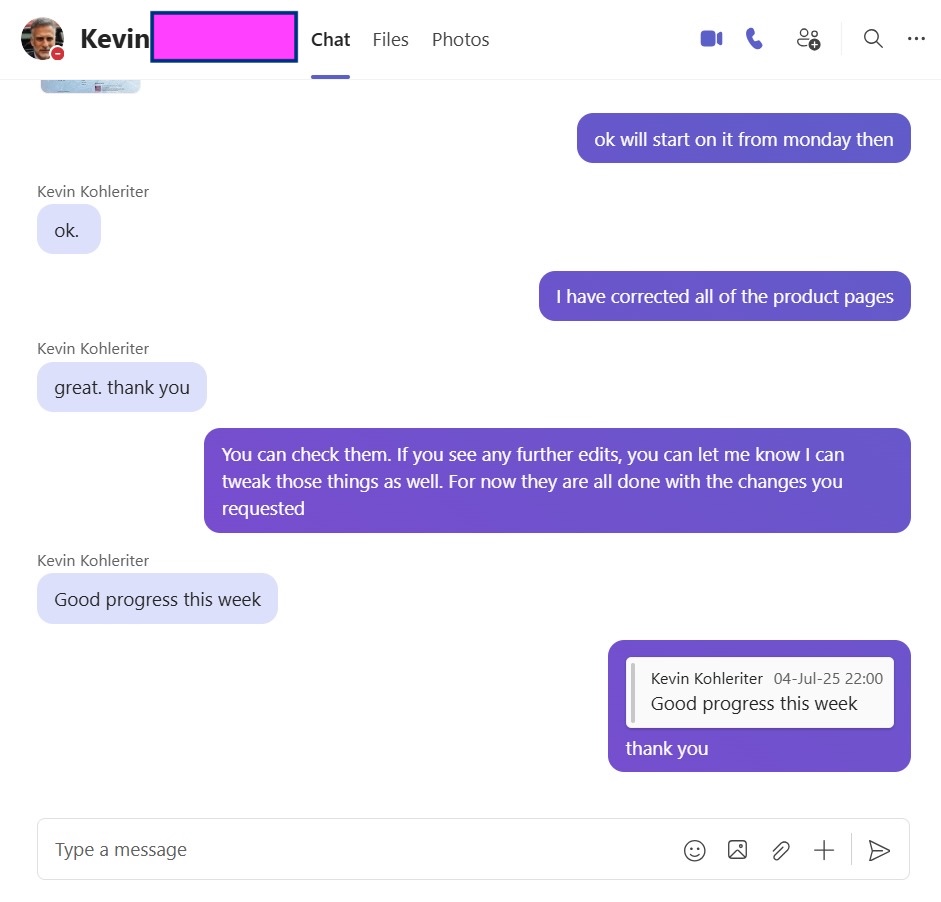Open the partially visible image thumbnail
Screen dimensions: 941x902
click(x=90, y=86)
